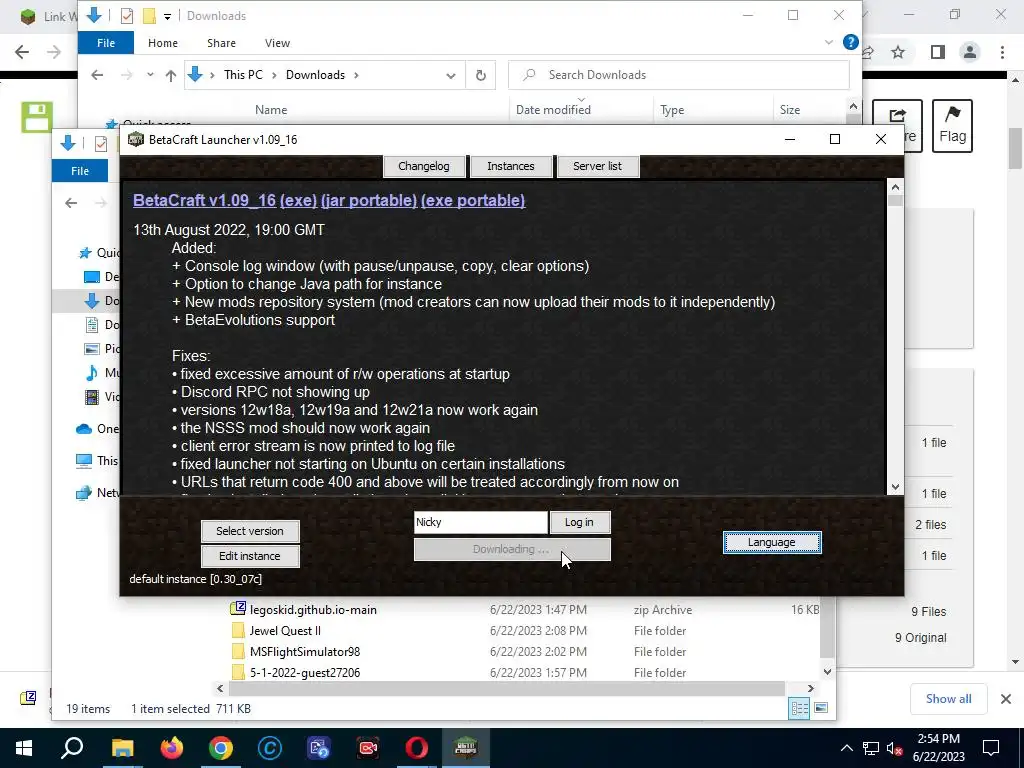Open the Home ribbon tab in Downloads

tap(163, 42)
